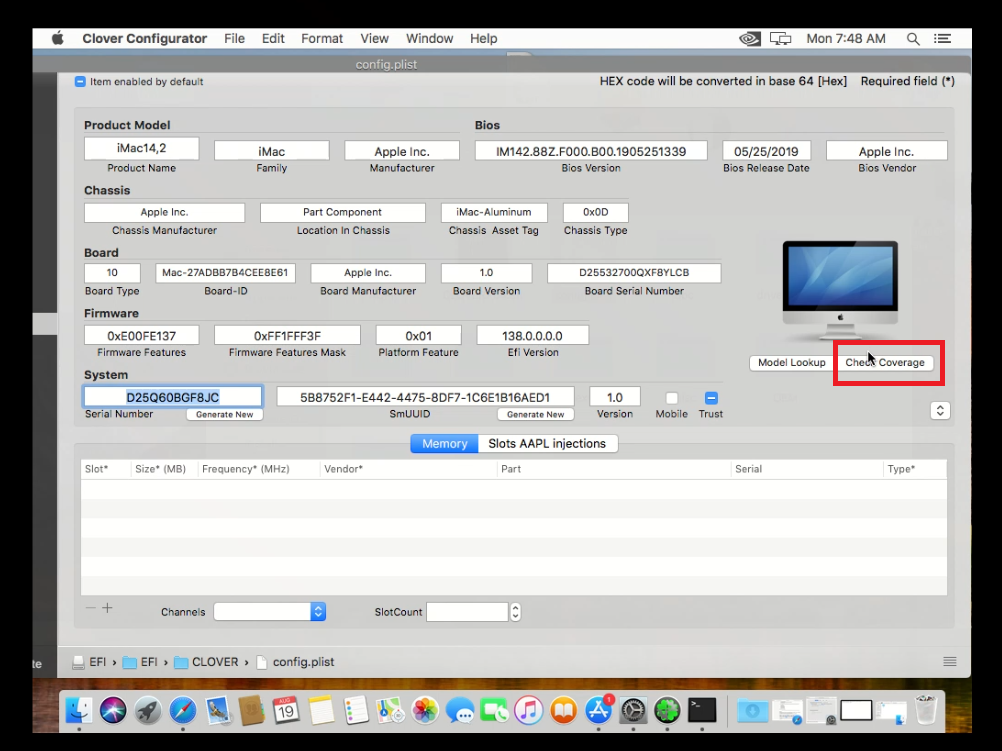Switch to Slots AAPL injections tab
This screenshot has height=751, width=1002.
547,444
